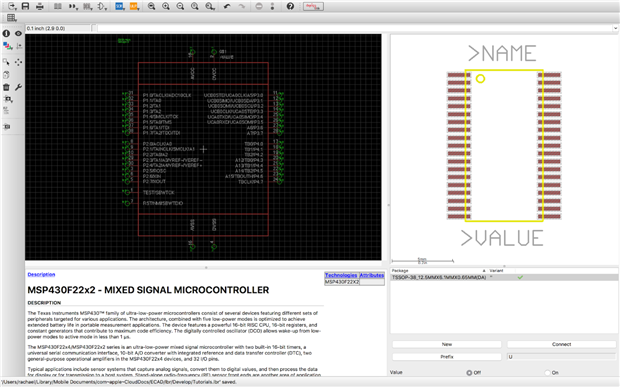Click the Zoom to fit icon

(151, 6)
